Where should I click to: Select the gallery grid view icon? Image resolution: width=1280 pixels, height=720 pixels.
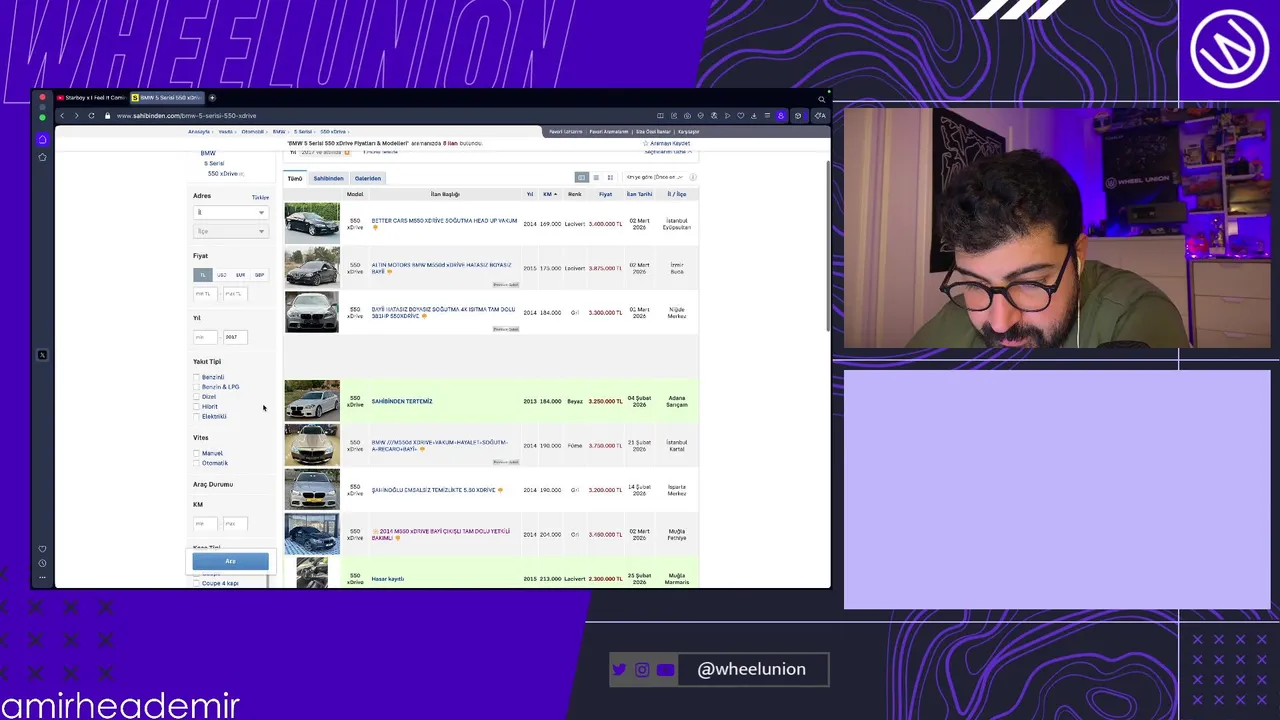pyautogui.click(x=610, y=178)
